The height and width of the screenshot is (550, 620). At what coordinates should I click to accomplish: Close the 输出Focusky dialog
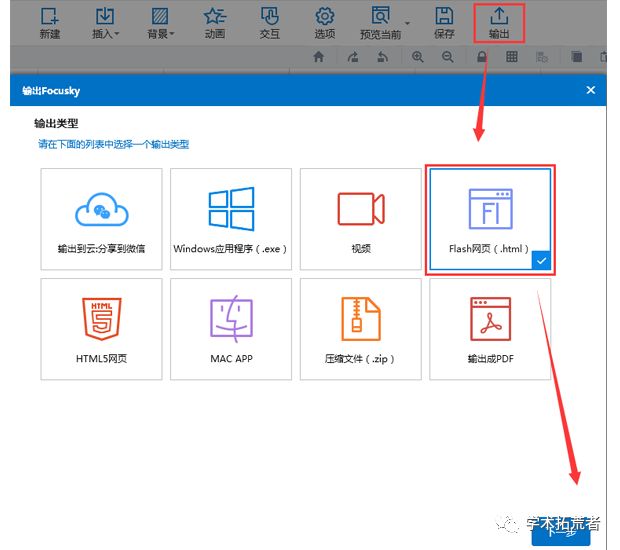click(x=591, y=90)
